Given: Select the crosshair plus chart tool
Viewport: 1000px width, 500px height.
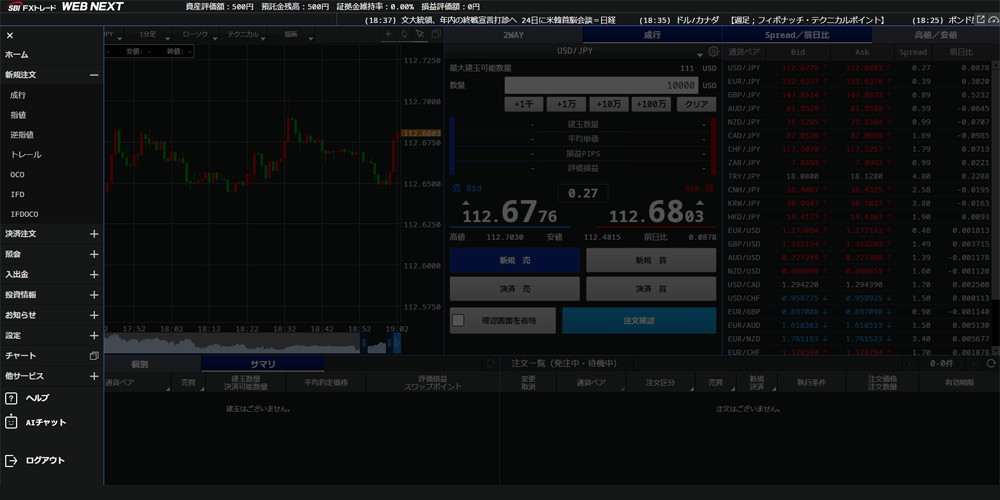Looking at the screenshot, I should [388, 34].
